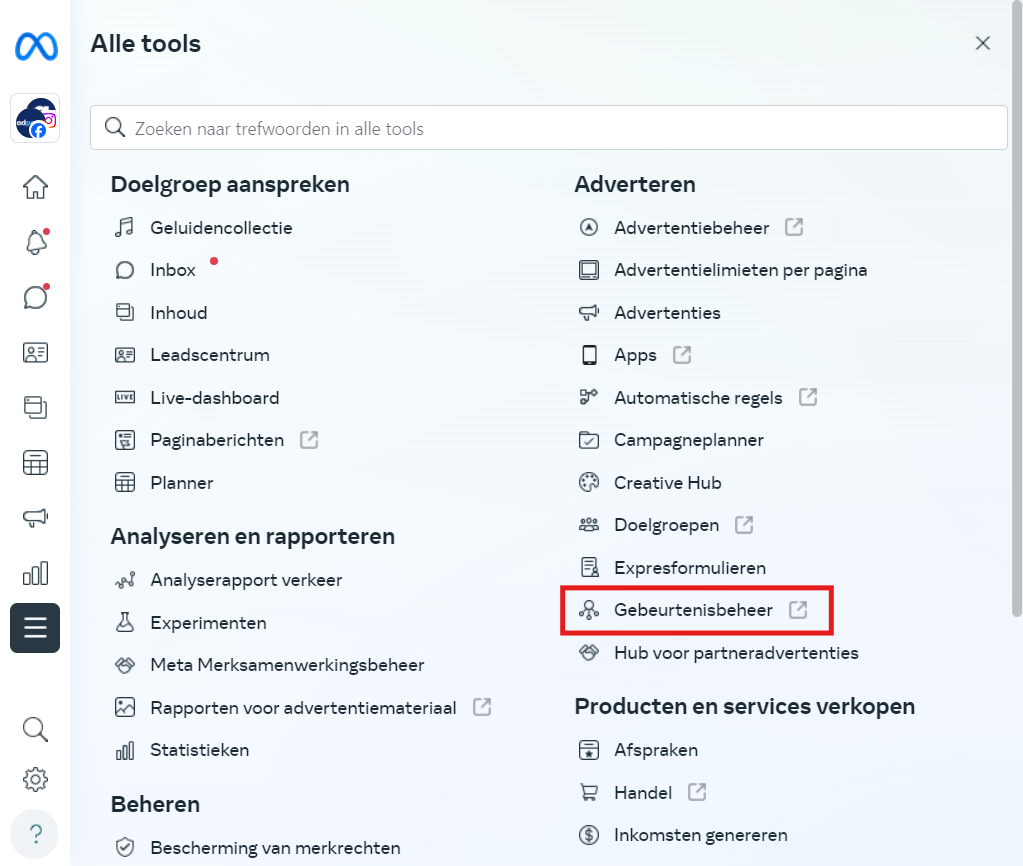Click the flask icon beside Experimenten
Image resolution: width=1023 pixels, height=866 pixels.
click(x=125, y=622)
